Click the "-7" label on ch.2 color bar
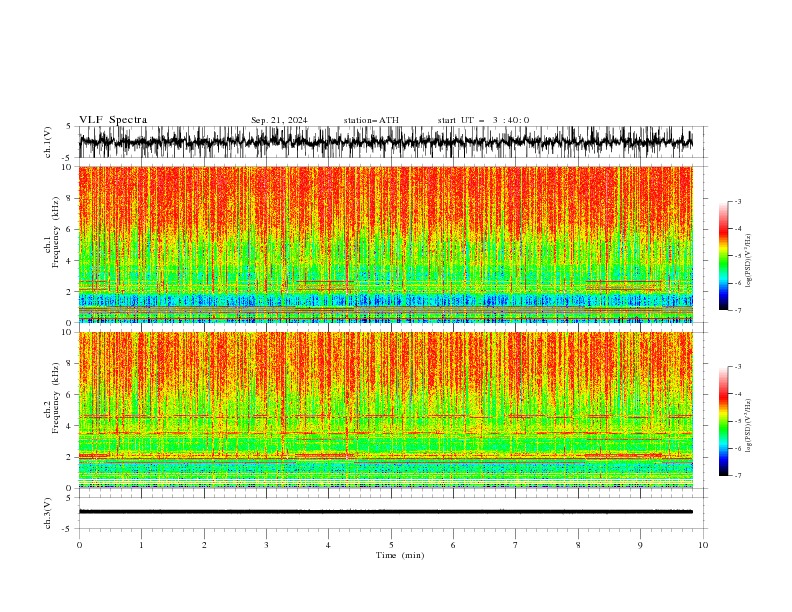 (x=738, y=476)
